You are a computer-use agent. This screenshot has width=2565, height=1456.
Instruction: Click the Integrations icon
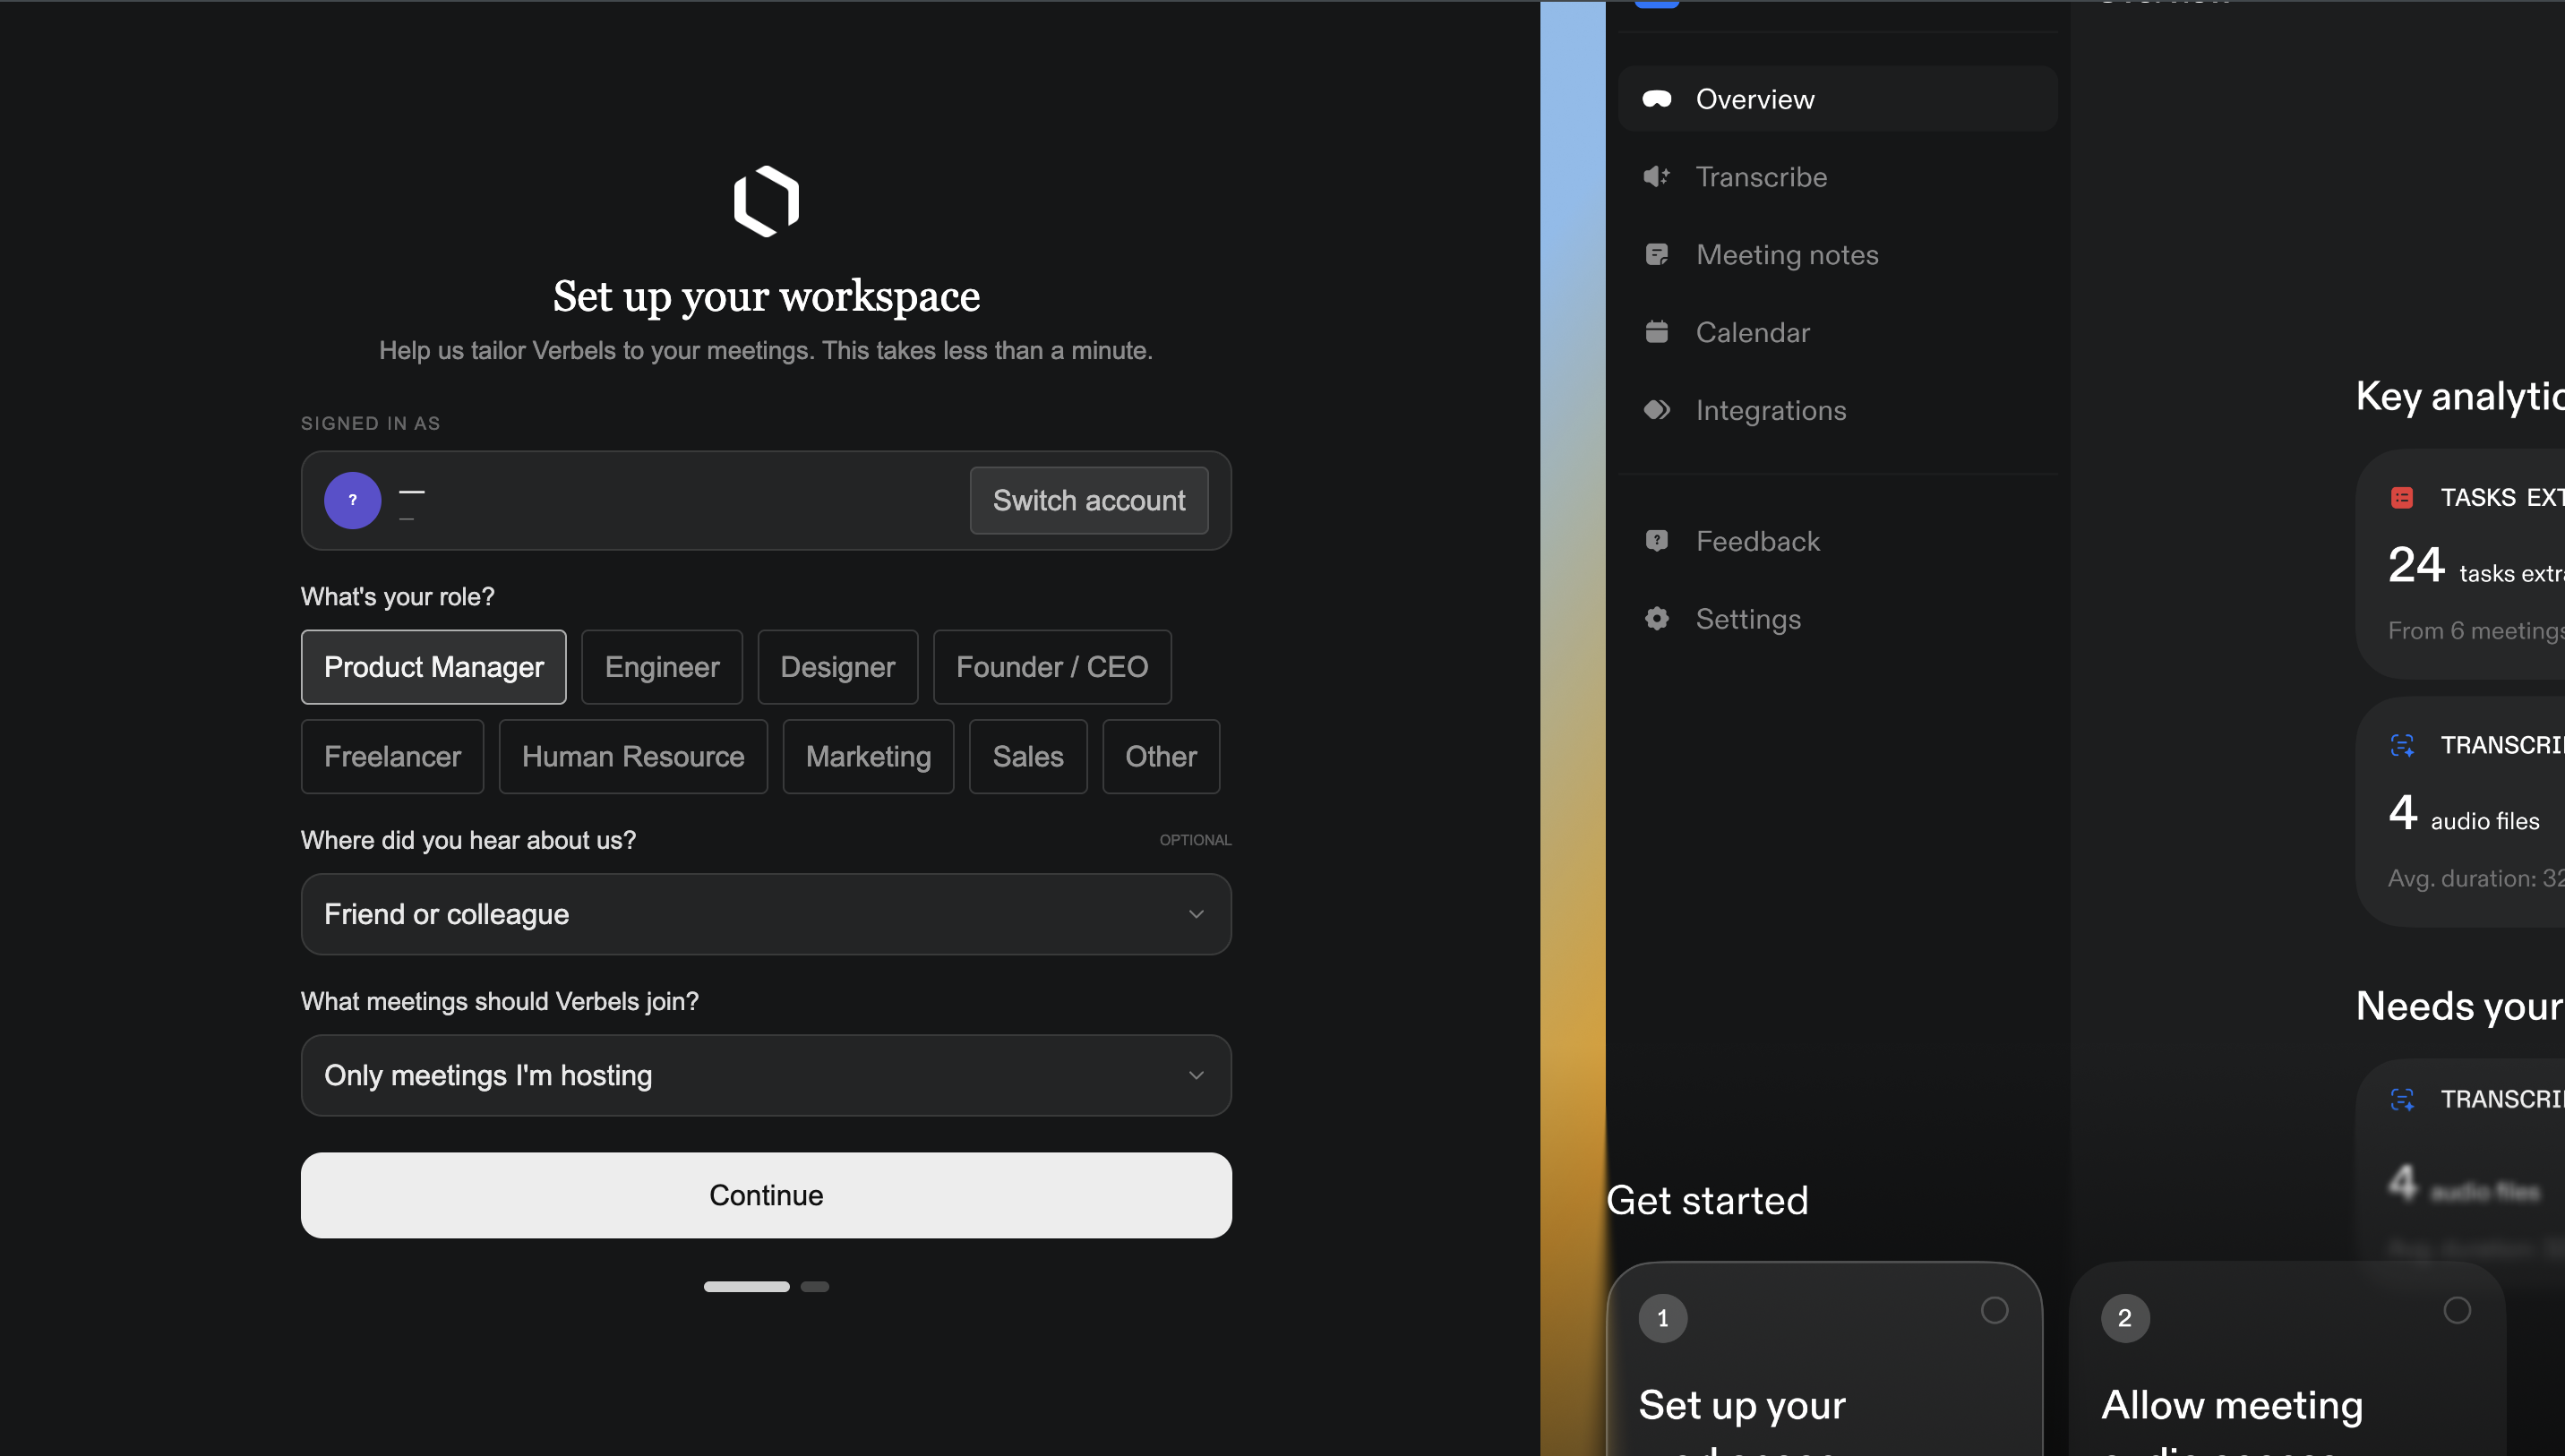1657,410
